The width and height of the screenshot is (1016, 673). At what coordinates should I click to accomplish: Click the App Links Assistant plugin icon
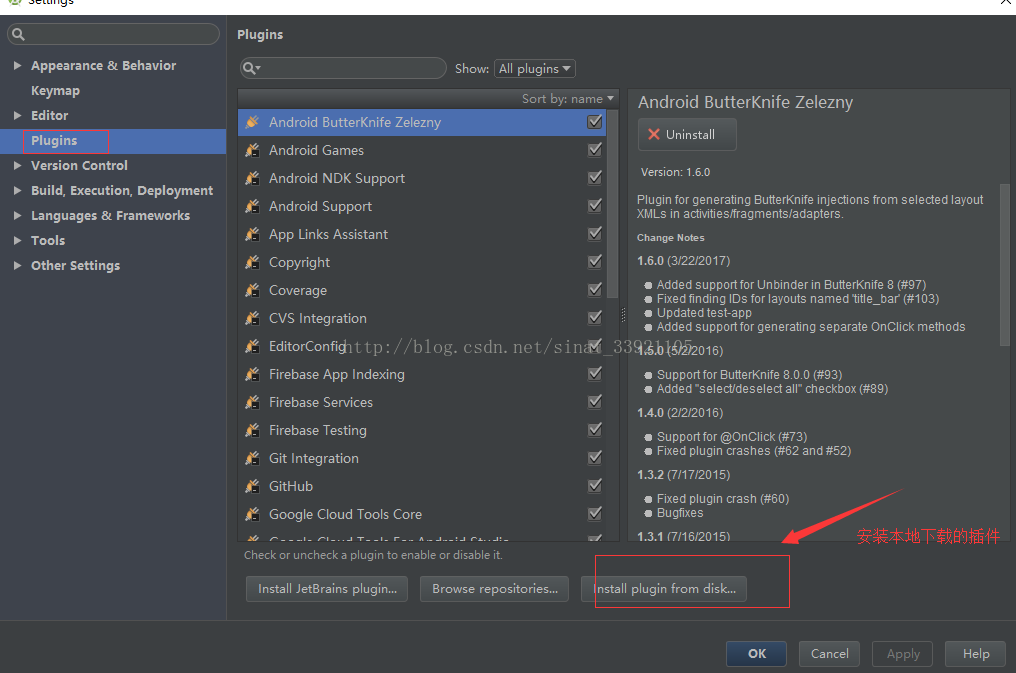[253, 234]
